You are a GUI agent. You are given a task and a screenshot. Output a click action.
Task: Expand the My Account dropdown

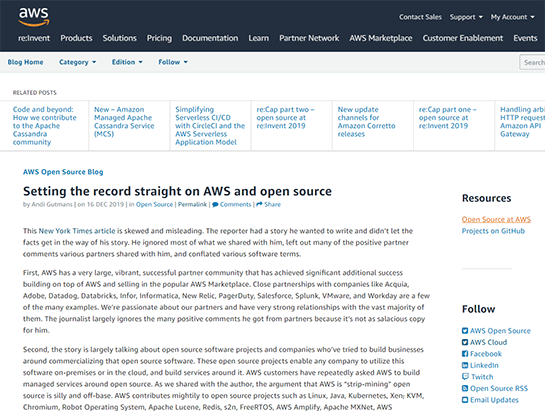click(513, 17)
